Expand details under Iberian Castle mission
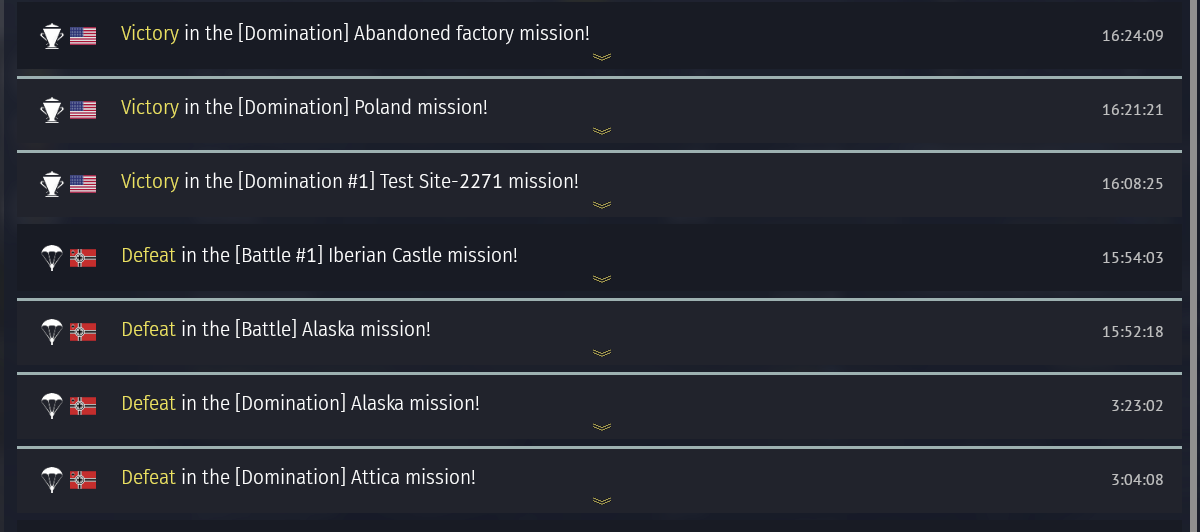This screenshot has height=532, width=1200. tap(601, 279)
